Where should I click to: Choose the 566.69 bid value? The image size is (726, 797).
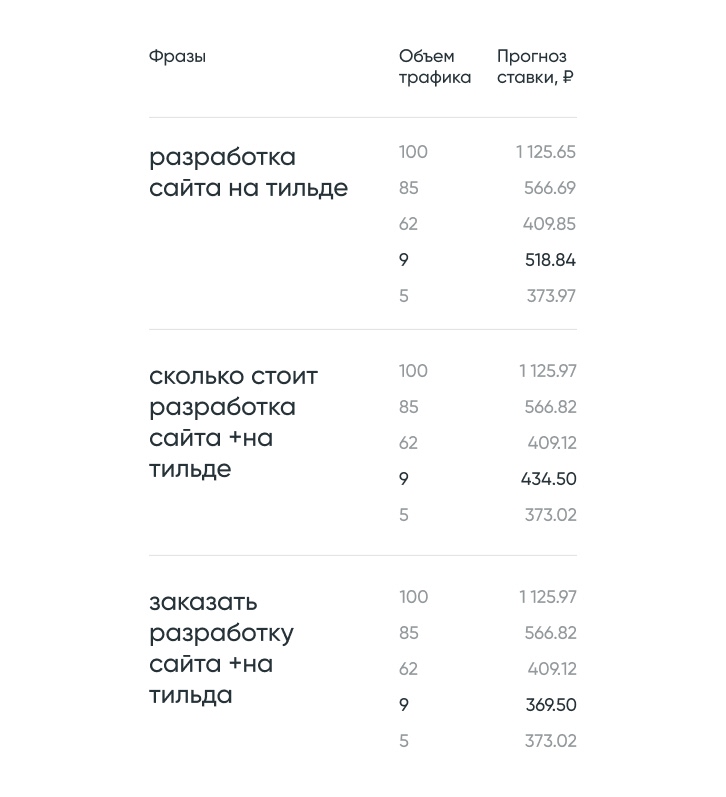tap(550, 188)
